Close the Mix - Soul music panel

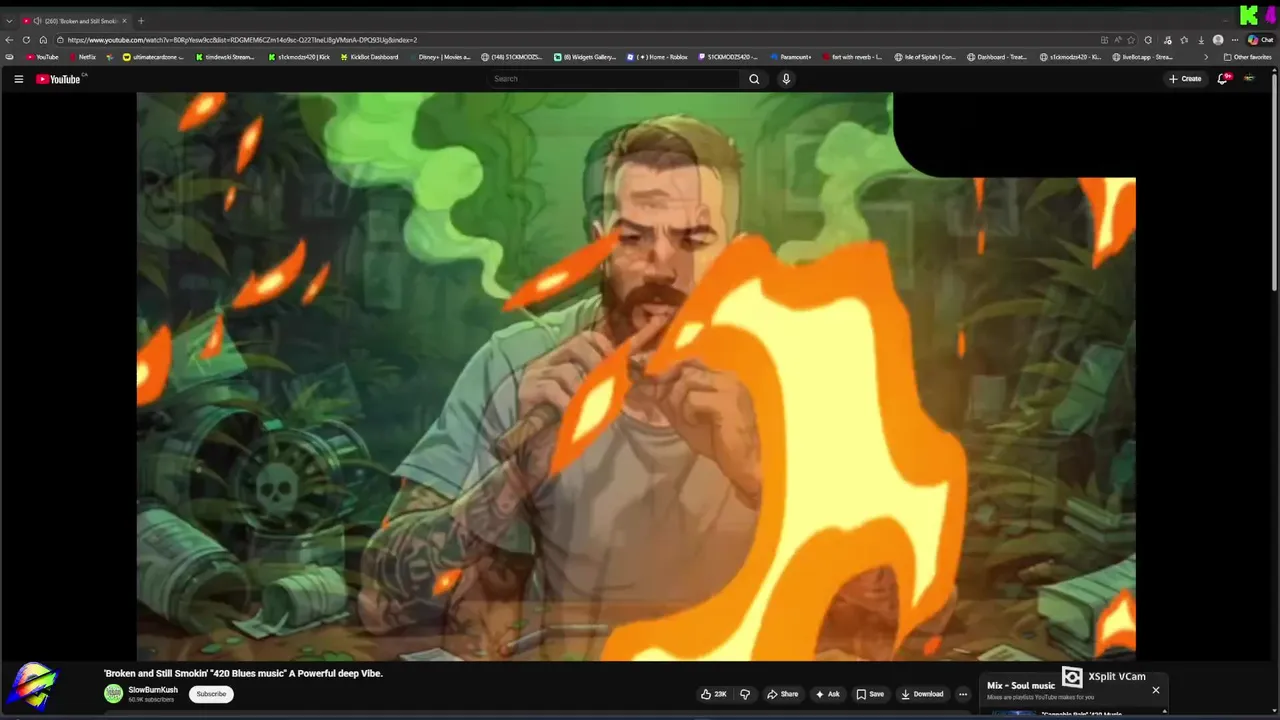point(1156,690)
